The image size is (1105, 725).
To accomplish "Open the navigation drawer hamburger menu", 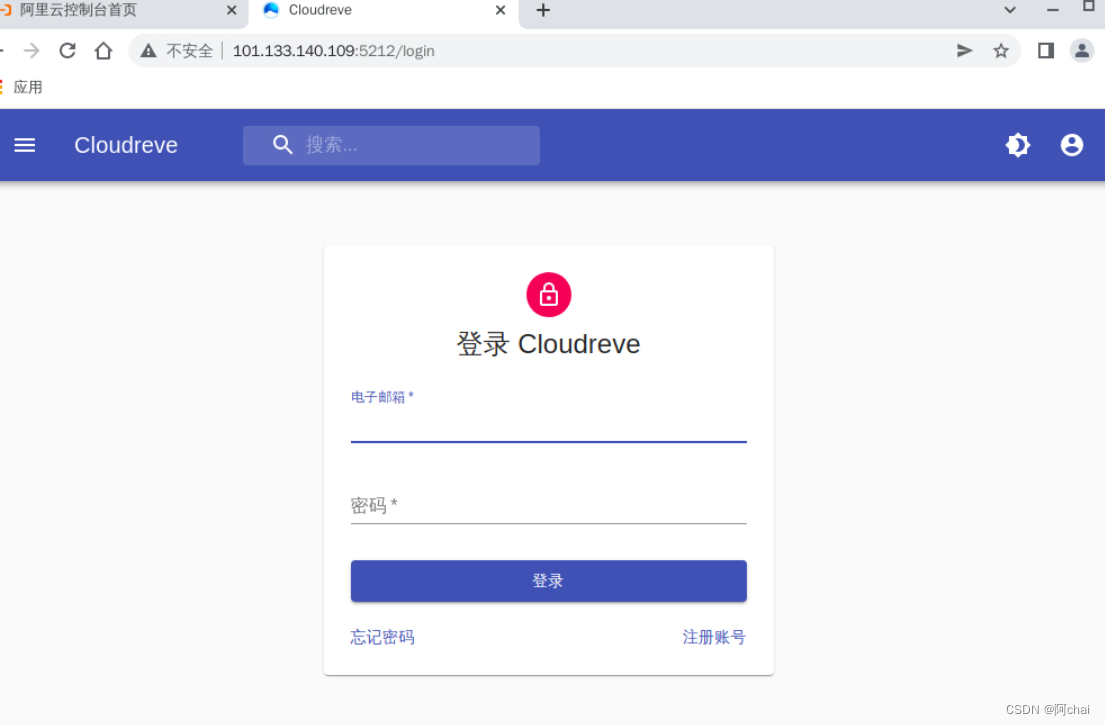I will pyautogui.click(x=24, y=145).
